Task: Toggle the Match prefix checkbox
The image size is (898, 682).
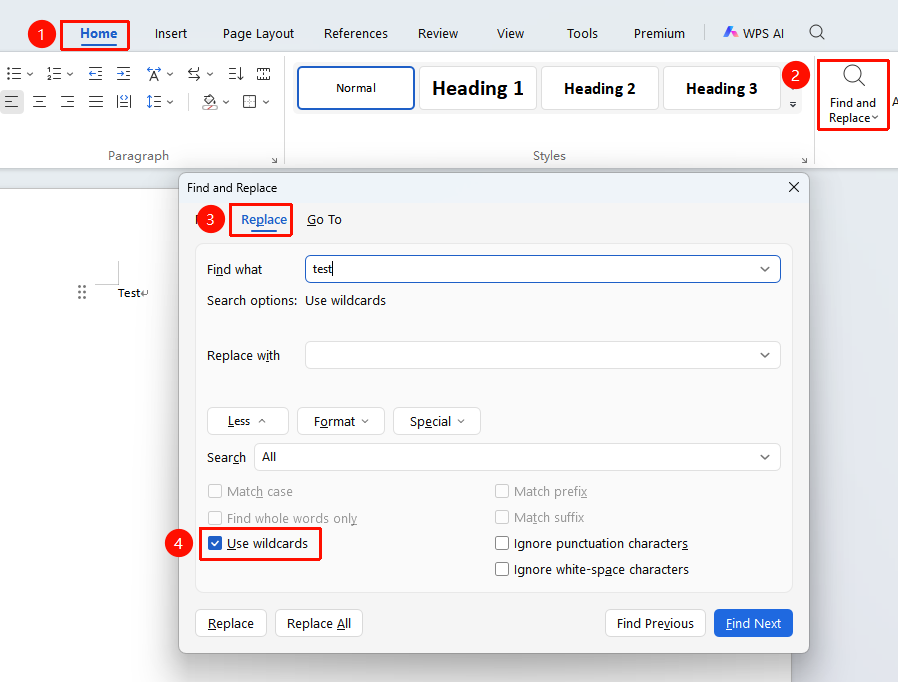Action: [x=502, y=491]
